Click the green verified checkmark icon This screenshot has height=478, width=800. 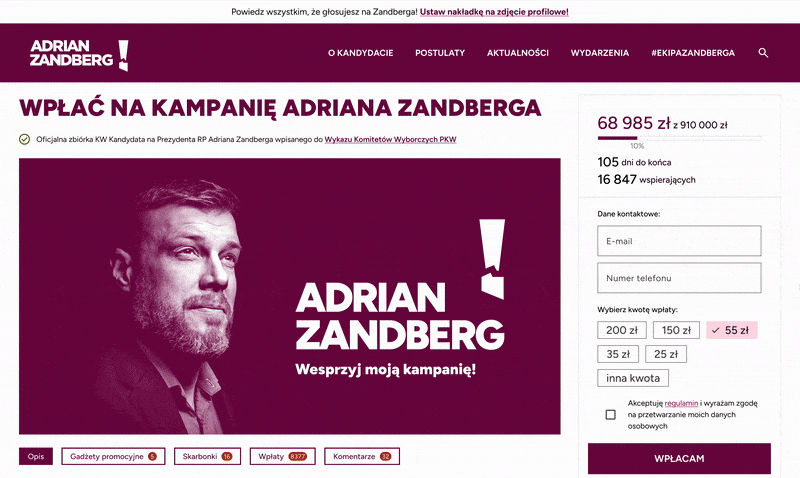coord(24,139)
